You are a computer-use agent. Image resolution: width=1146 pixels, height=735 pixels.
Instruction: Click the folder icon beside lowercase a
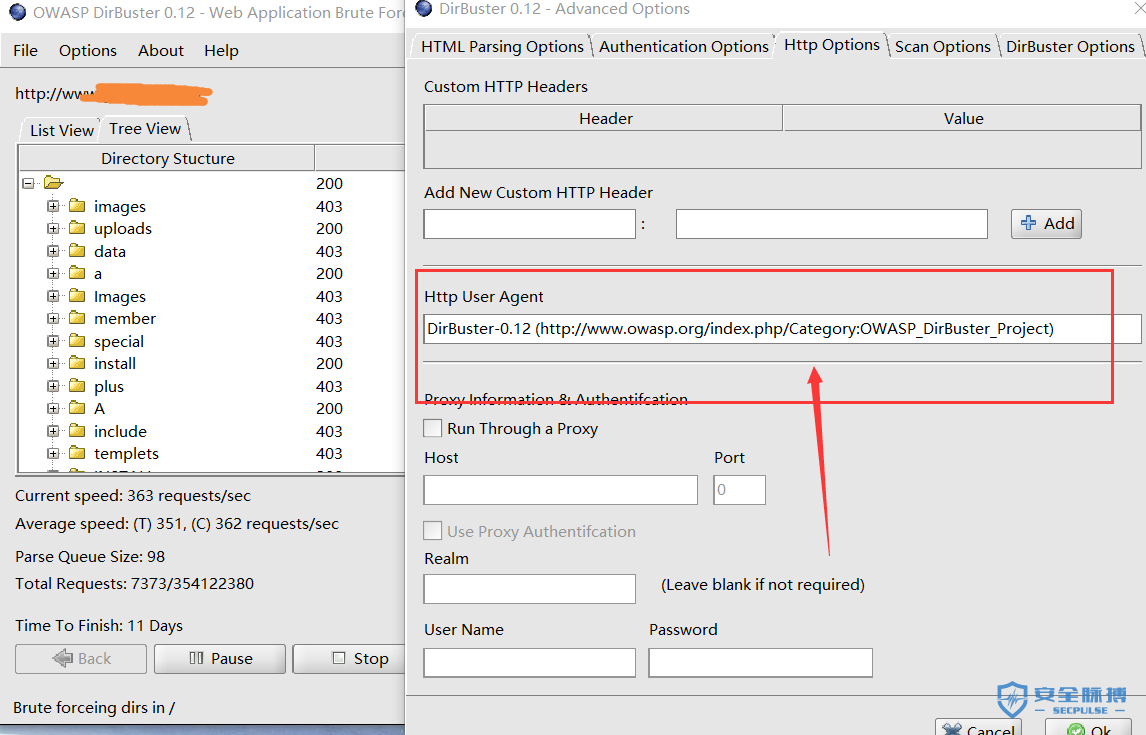(x=77, y=273)
